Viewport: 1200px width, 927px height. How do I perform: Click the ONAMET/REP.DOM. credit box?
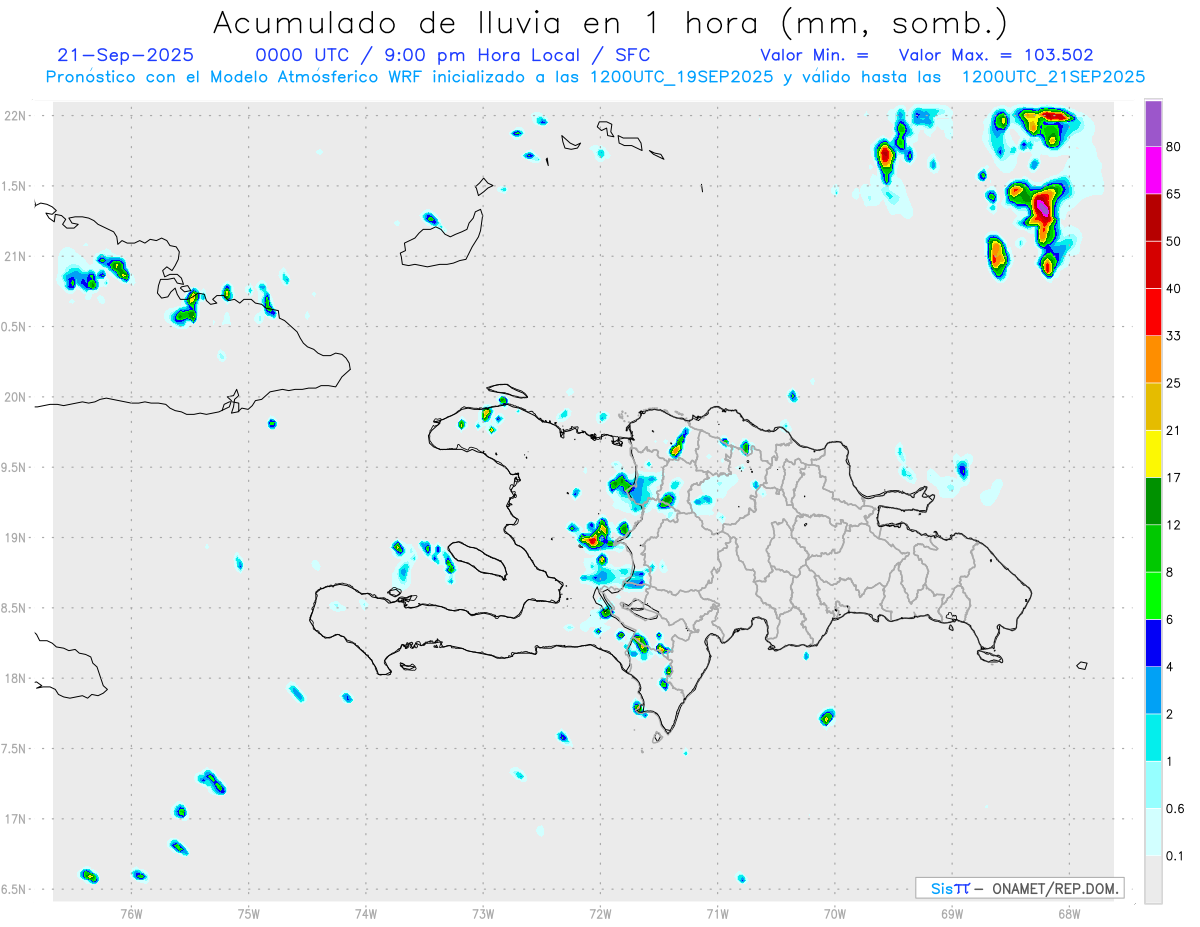coord(1019,888)
